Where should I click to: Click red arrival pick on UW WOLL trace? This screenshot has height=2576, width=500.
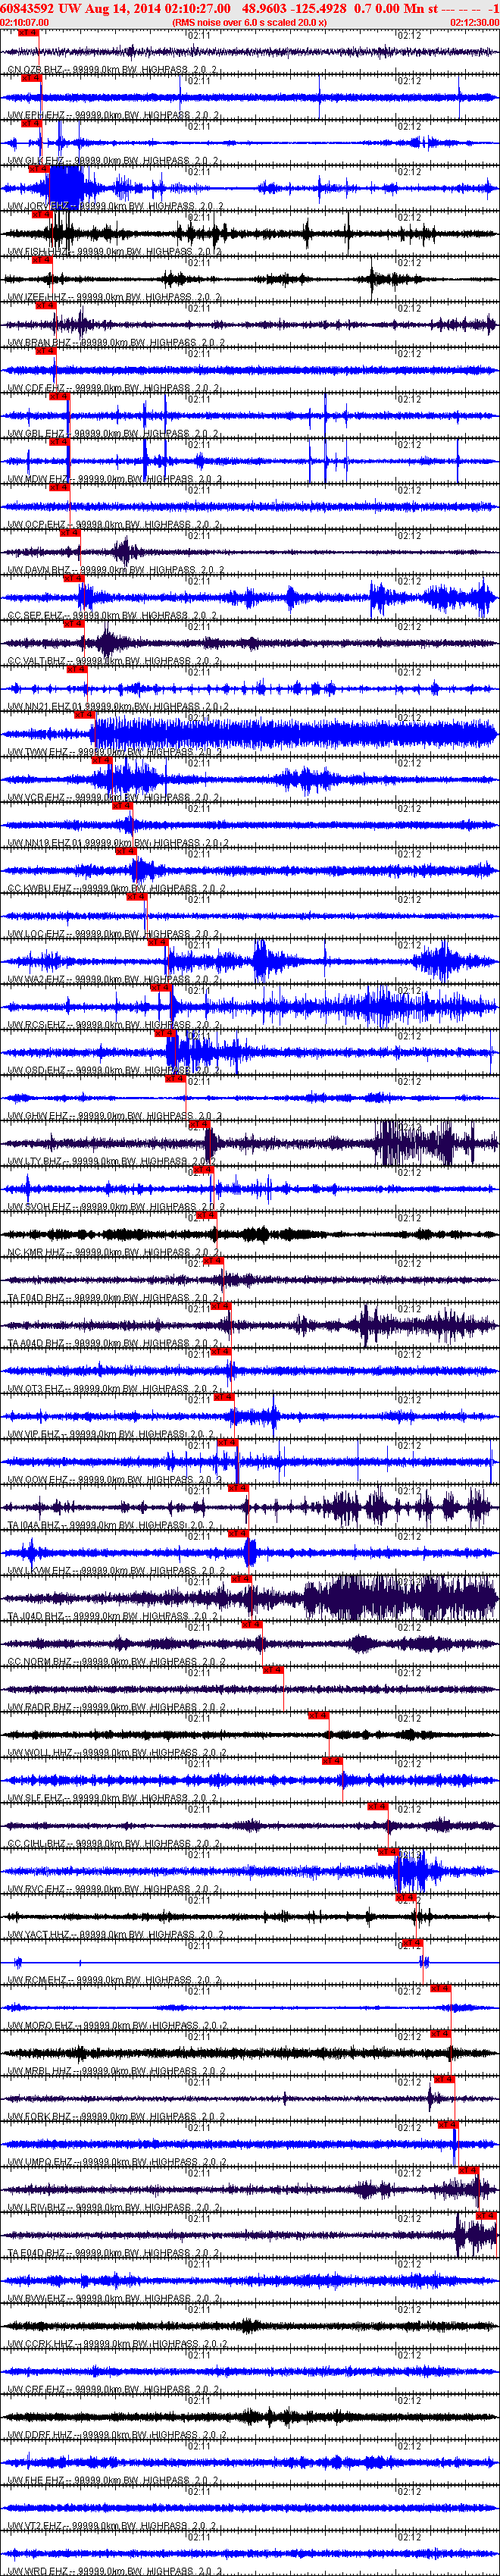pyautogui.click(x=319, y=1716)
